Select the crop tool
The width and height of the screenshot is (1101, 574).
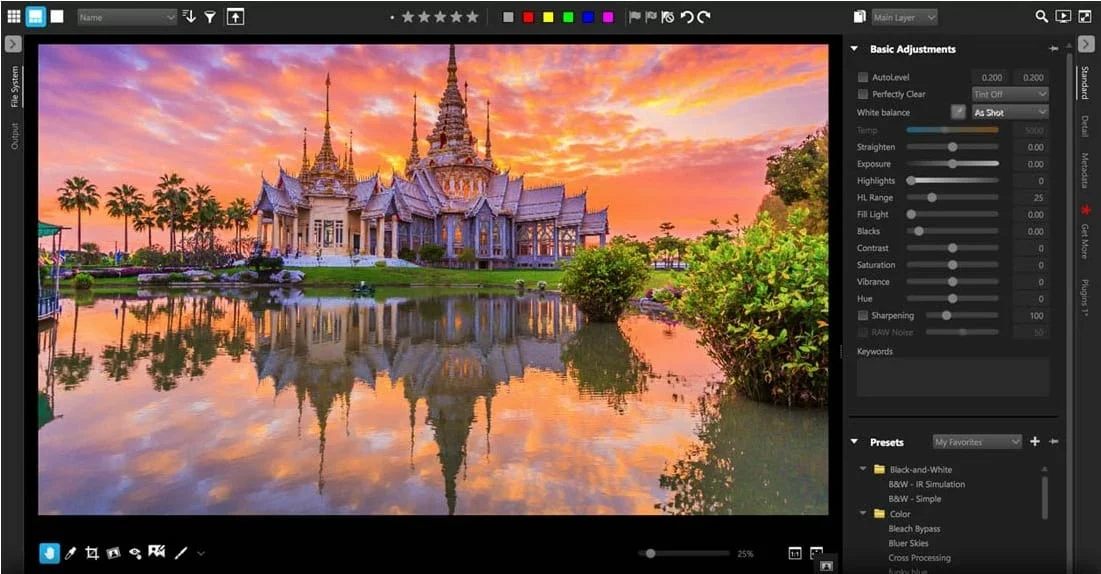[91, 554]
